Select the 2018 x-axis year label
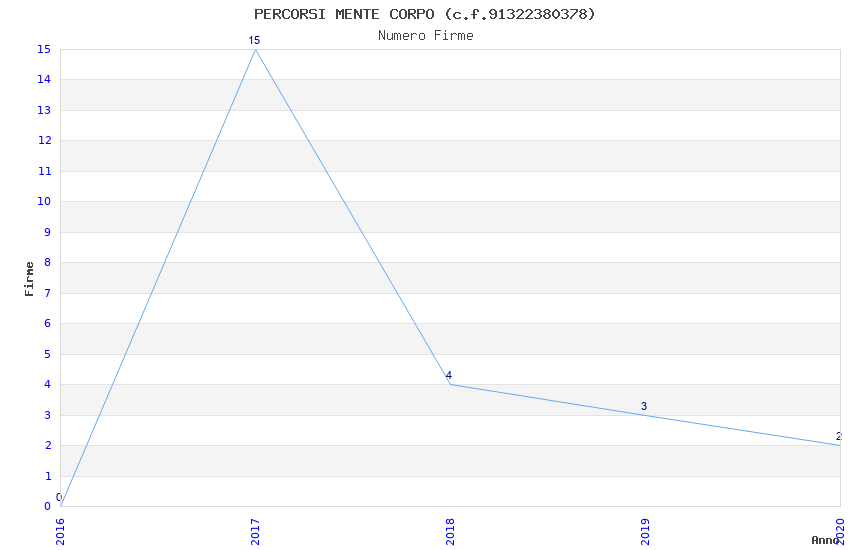Image resolution: width=850 pixels, height=550 pixels. pos(450,532)
